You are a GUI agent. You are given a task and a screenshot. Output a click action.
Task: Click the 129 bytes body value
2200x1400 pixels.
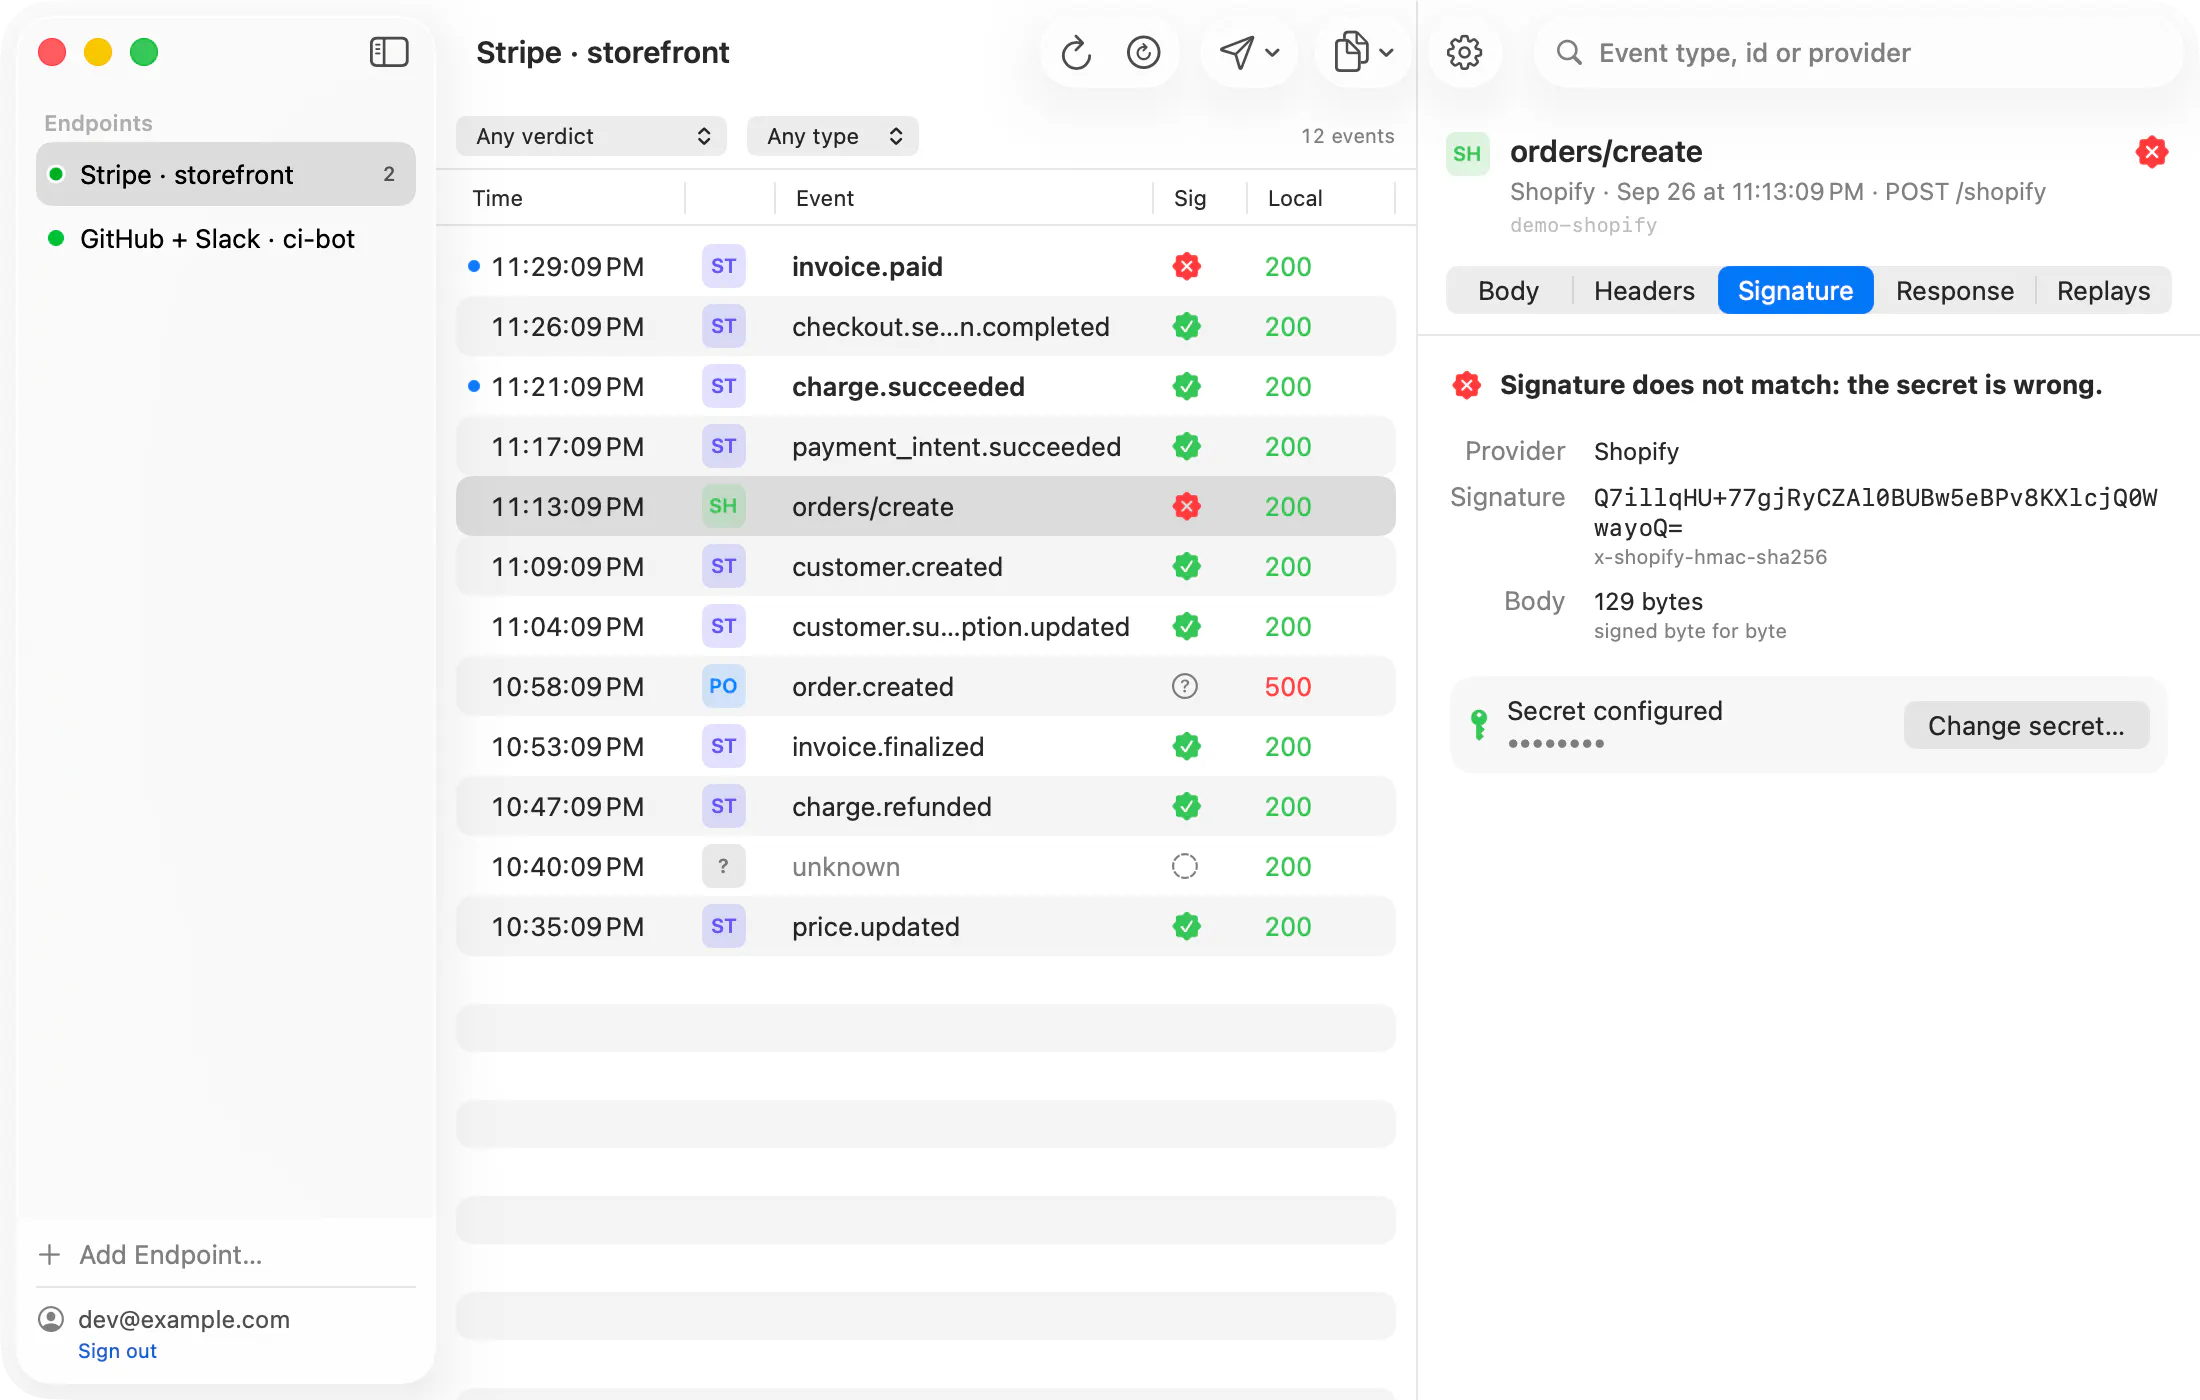tap(1648, 601)
